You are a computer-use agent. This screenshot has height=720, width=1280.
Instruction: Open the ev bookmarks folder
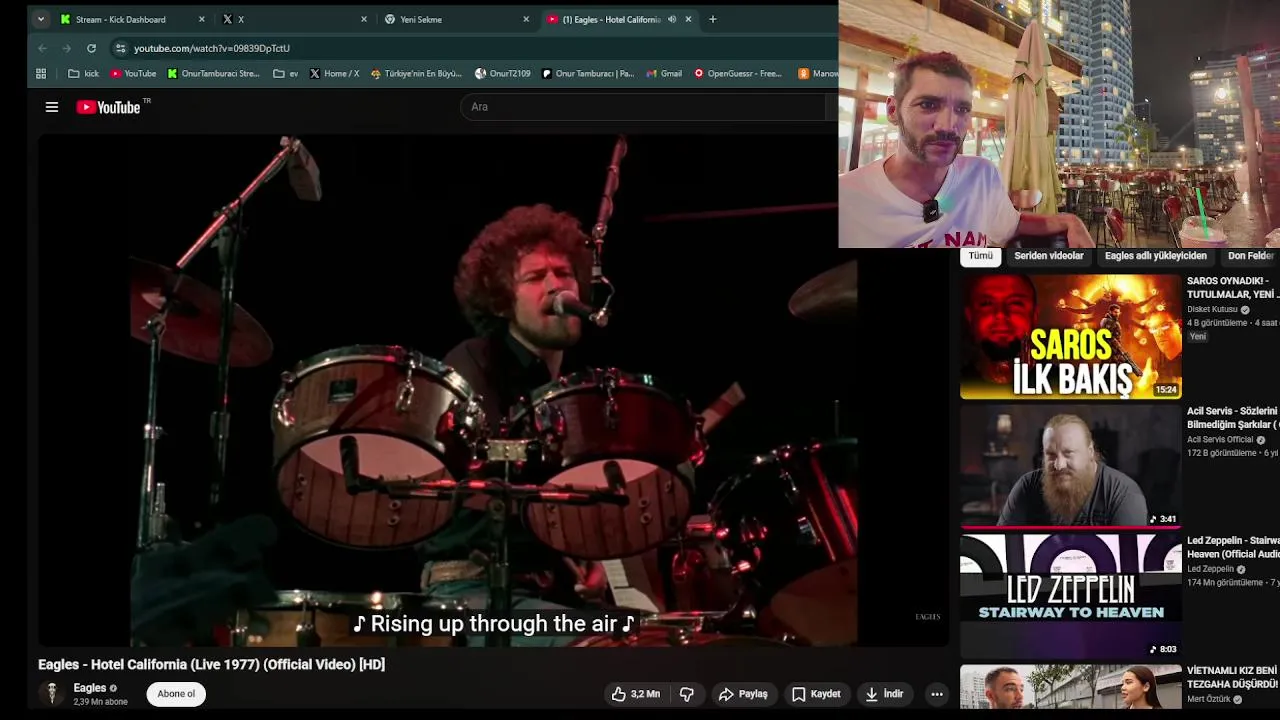point(285,73)
